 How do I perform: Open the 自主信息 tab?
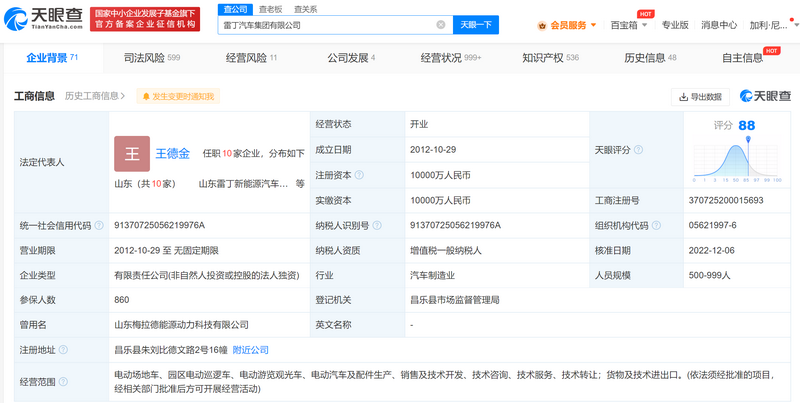point(743,58)
